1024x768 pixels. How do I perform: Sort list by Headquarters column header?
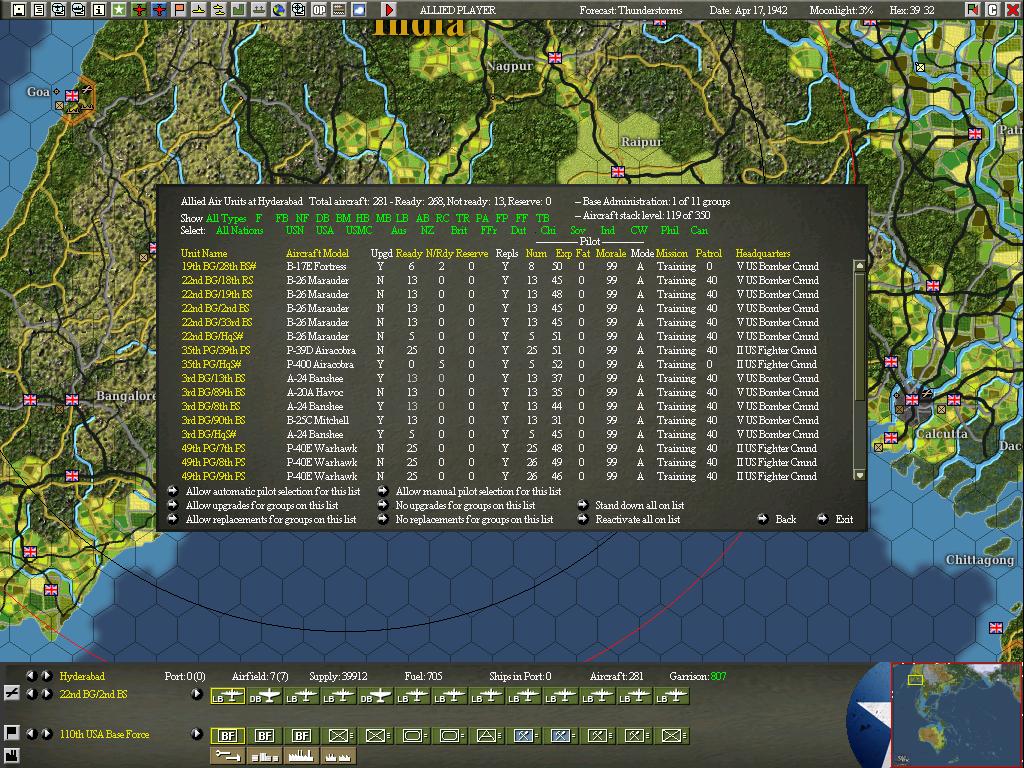[763, 253]
